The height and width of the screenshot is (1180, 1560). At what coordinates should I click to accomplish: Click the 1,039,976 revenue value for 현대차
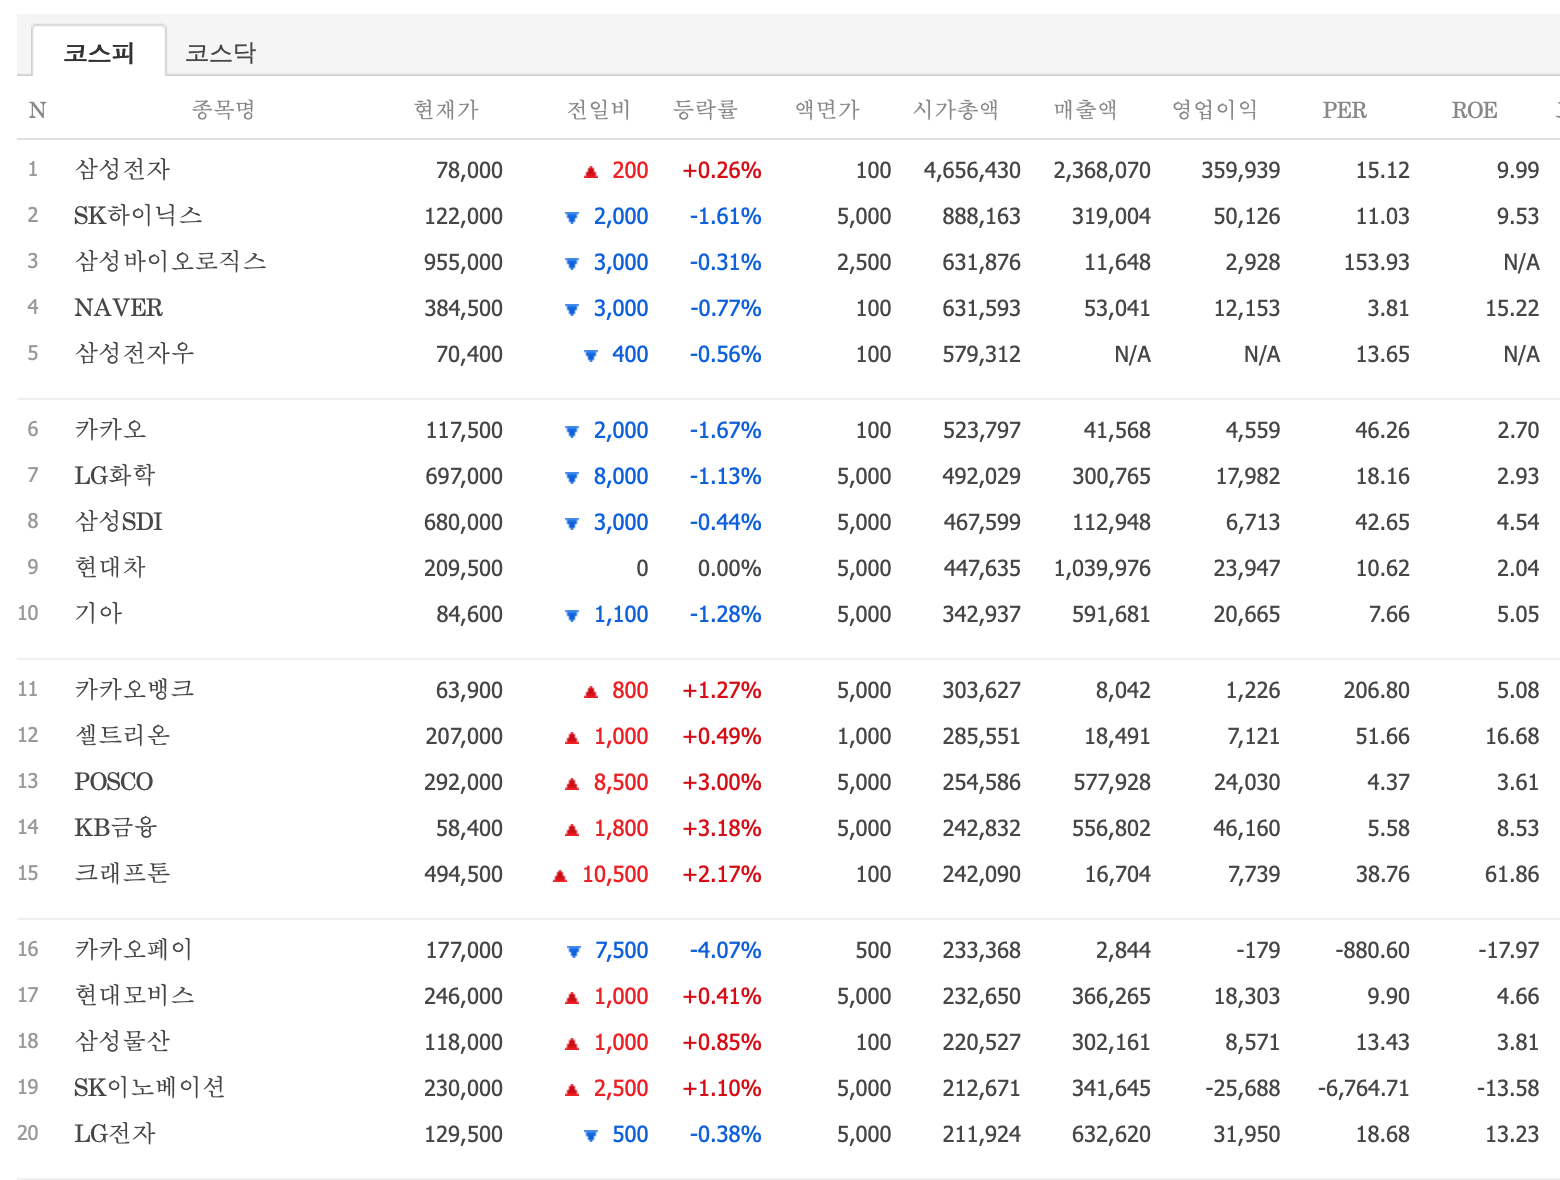(1102, 568)
